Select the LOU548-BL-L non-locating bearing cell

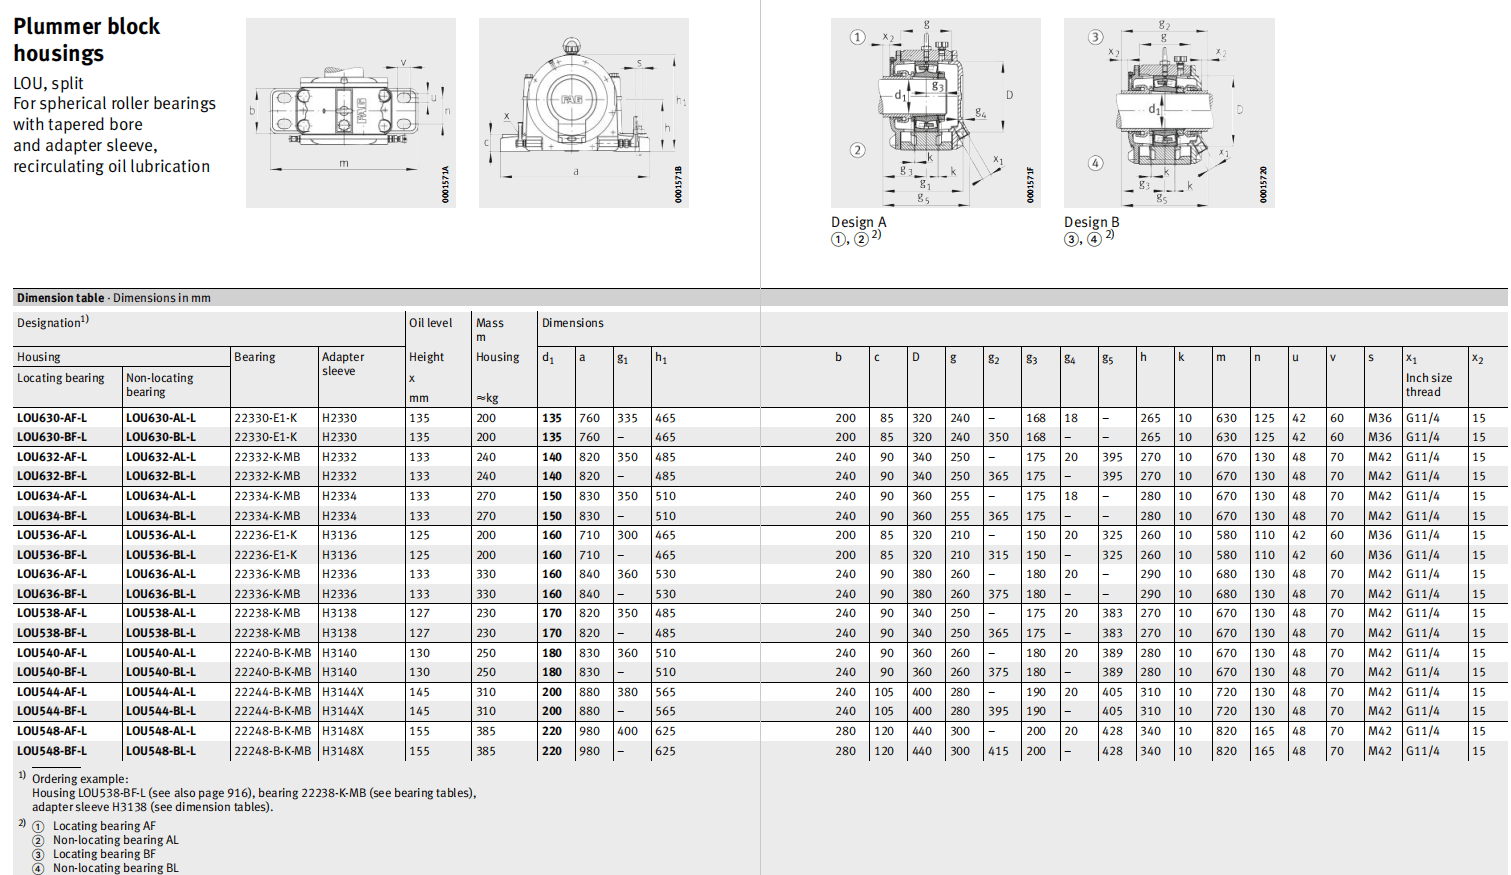click(161, 751)
